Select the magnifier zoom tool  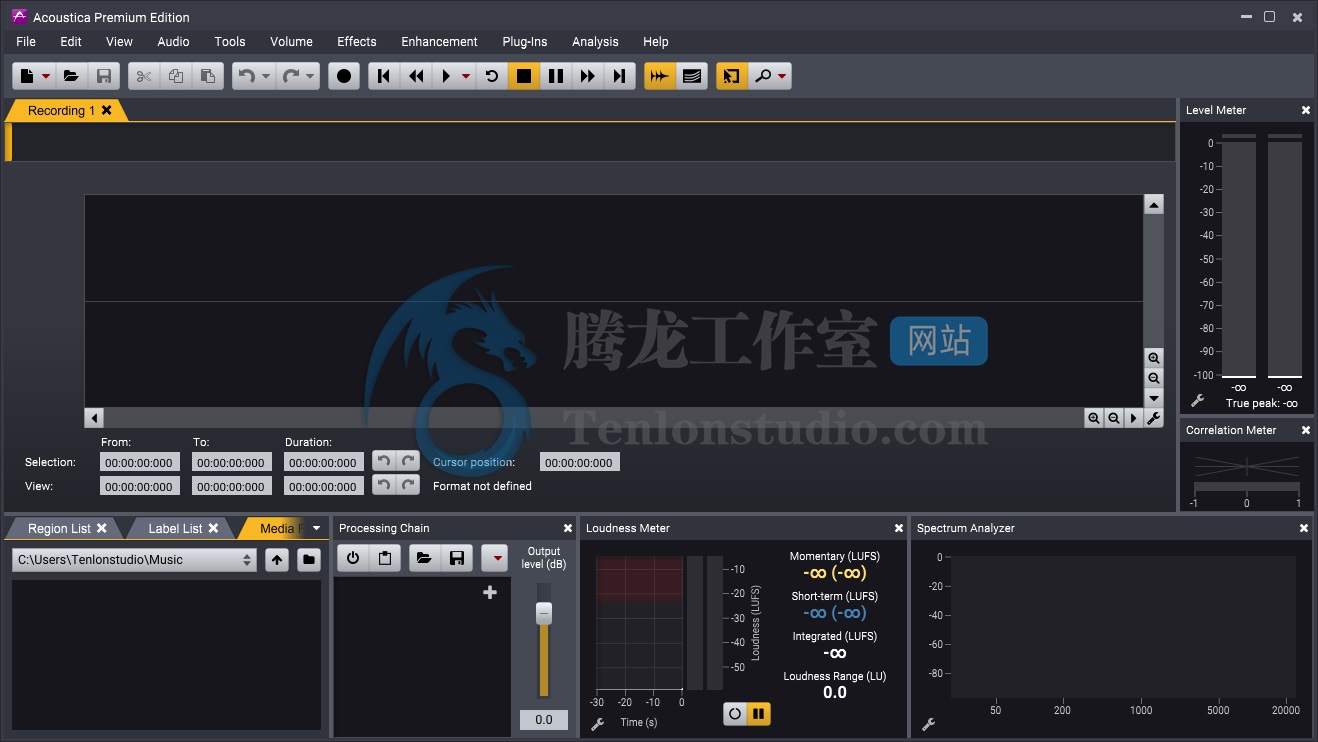[x=763, y=76]
